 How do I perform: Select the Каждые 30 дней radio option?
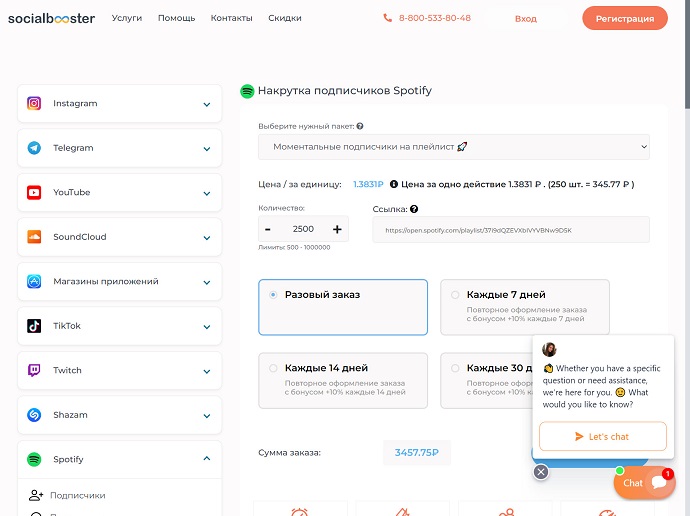tap(455, 368)
